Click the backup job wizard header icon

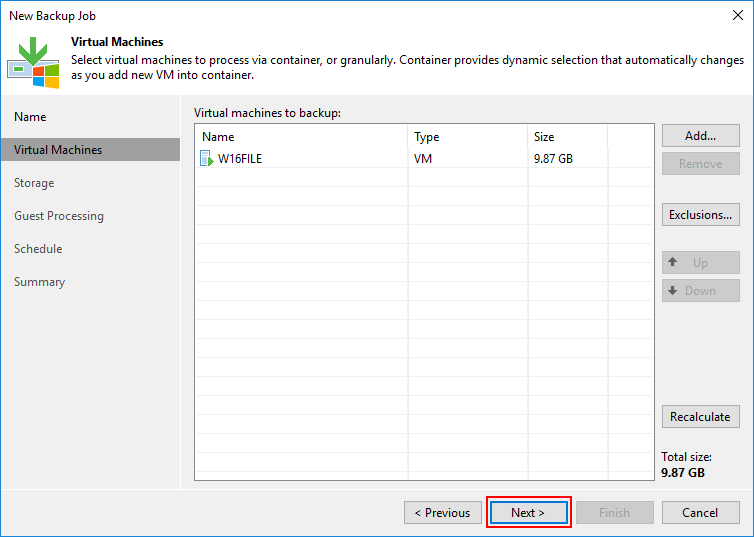(x=33, y=63)
